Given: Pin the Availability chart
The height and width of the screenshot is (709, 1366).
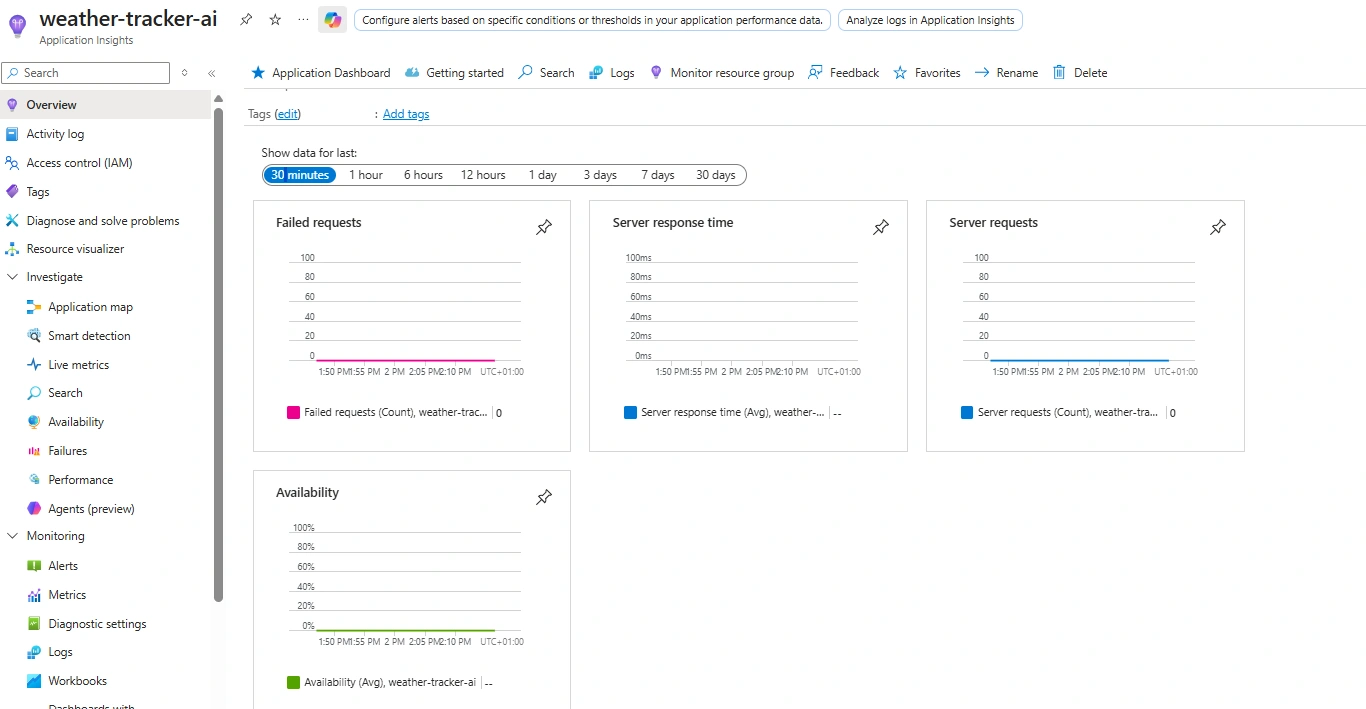Looking at the screenshot, I should [544, 498].
